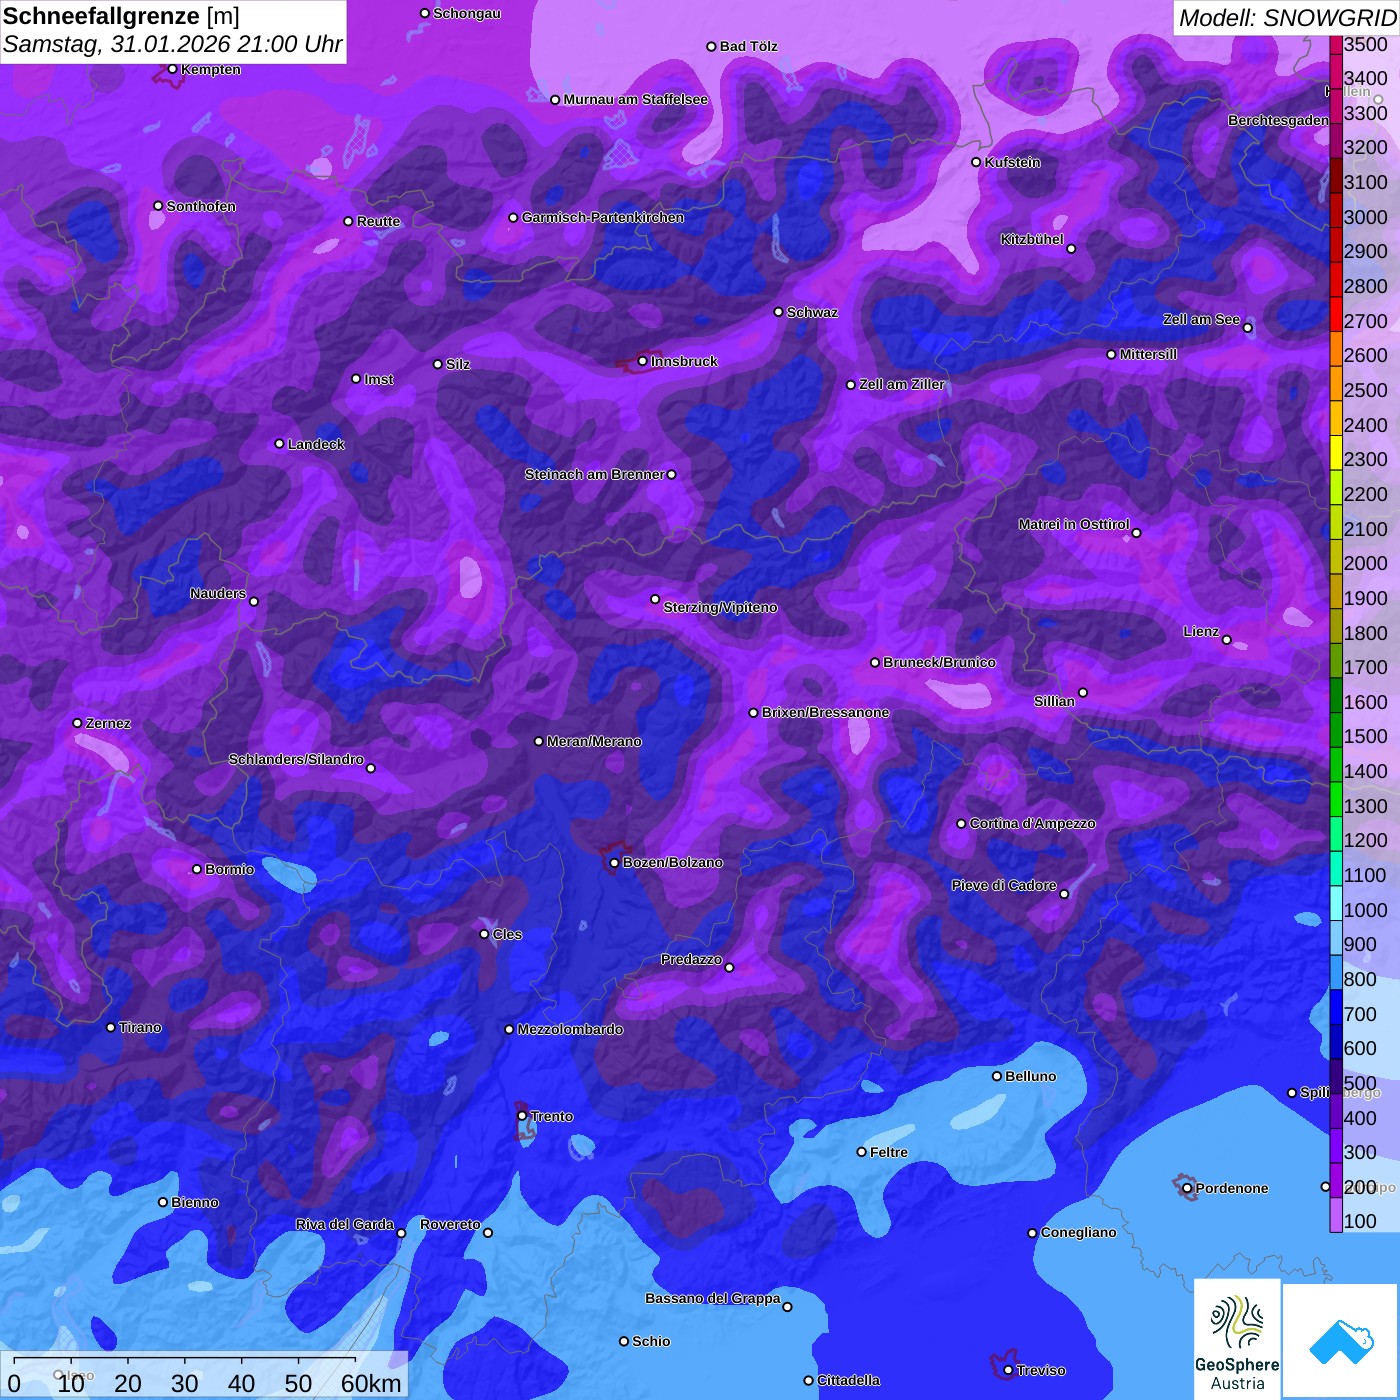Click the Mittersill label
The image size is (1400, 1400).
click(1148, 354)
